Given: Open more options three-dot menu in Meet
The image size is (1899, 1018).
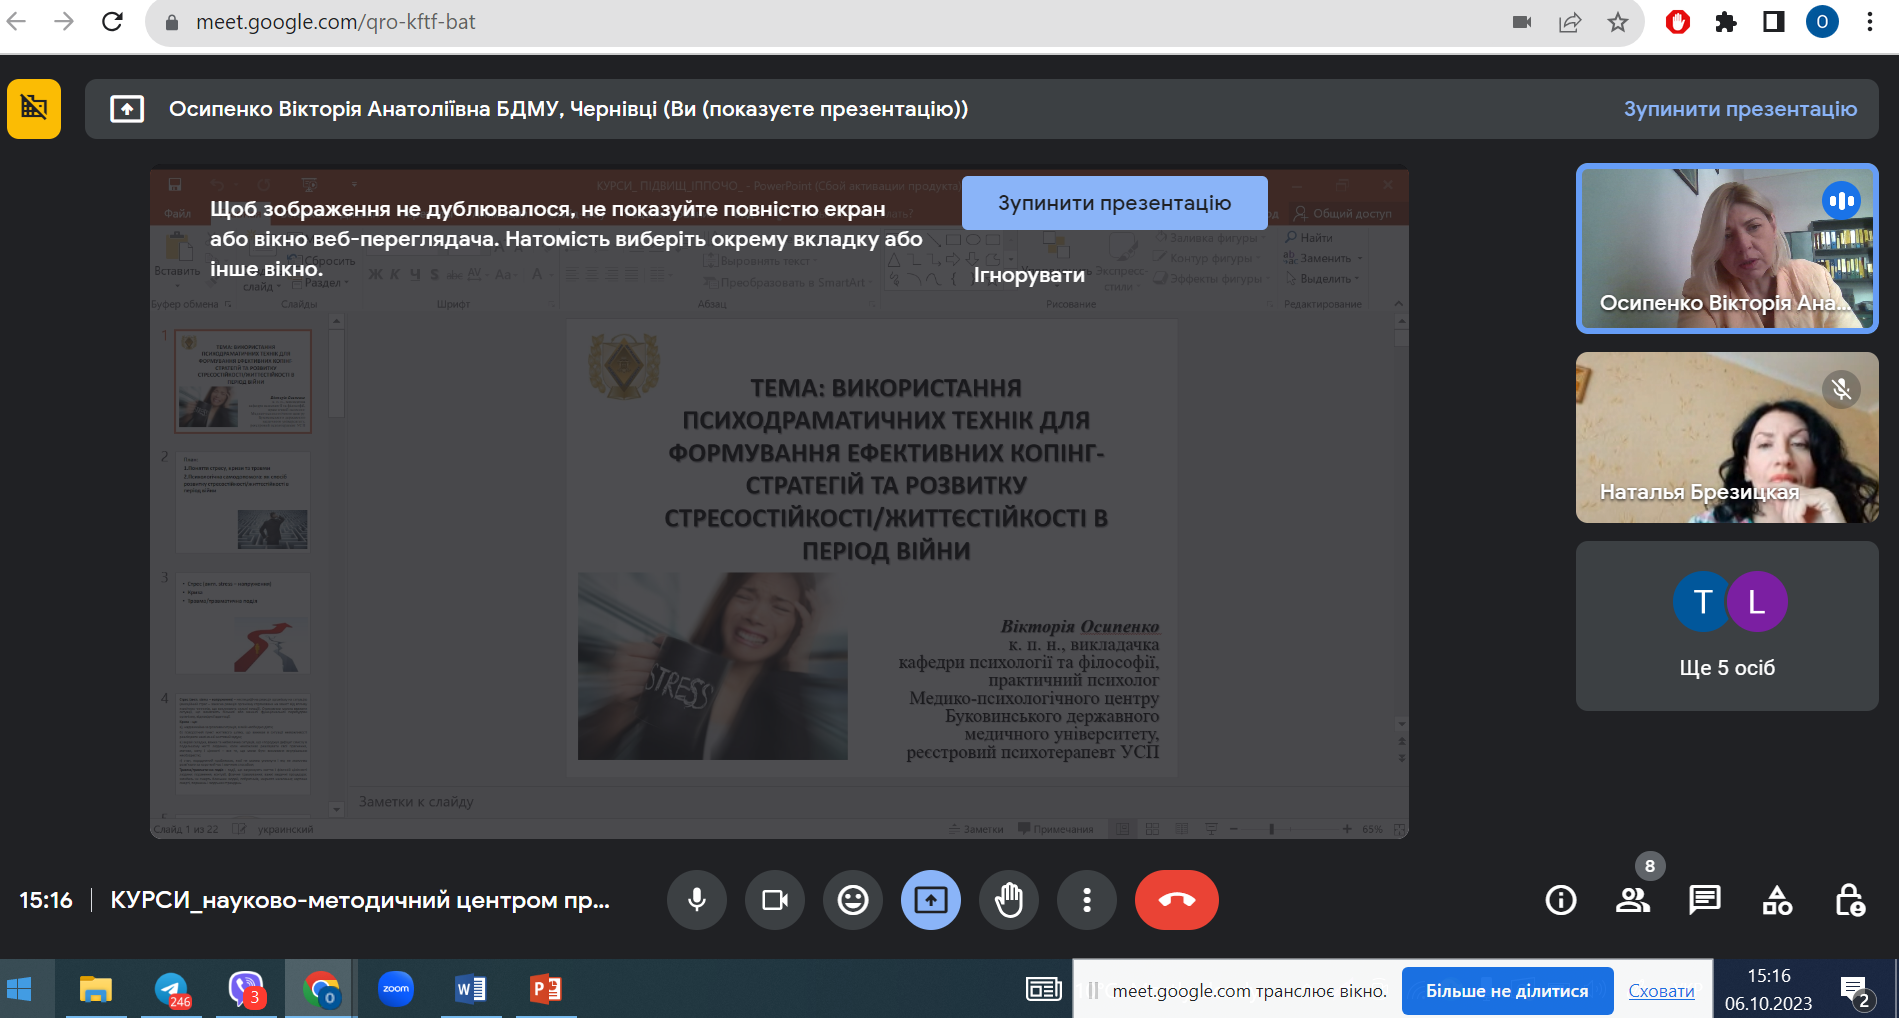Looking at the screenshot, I should click(x=1087, y=900).
